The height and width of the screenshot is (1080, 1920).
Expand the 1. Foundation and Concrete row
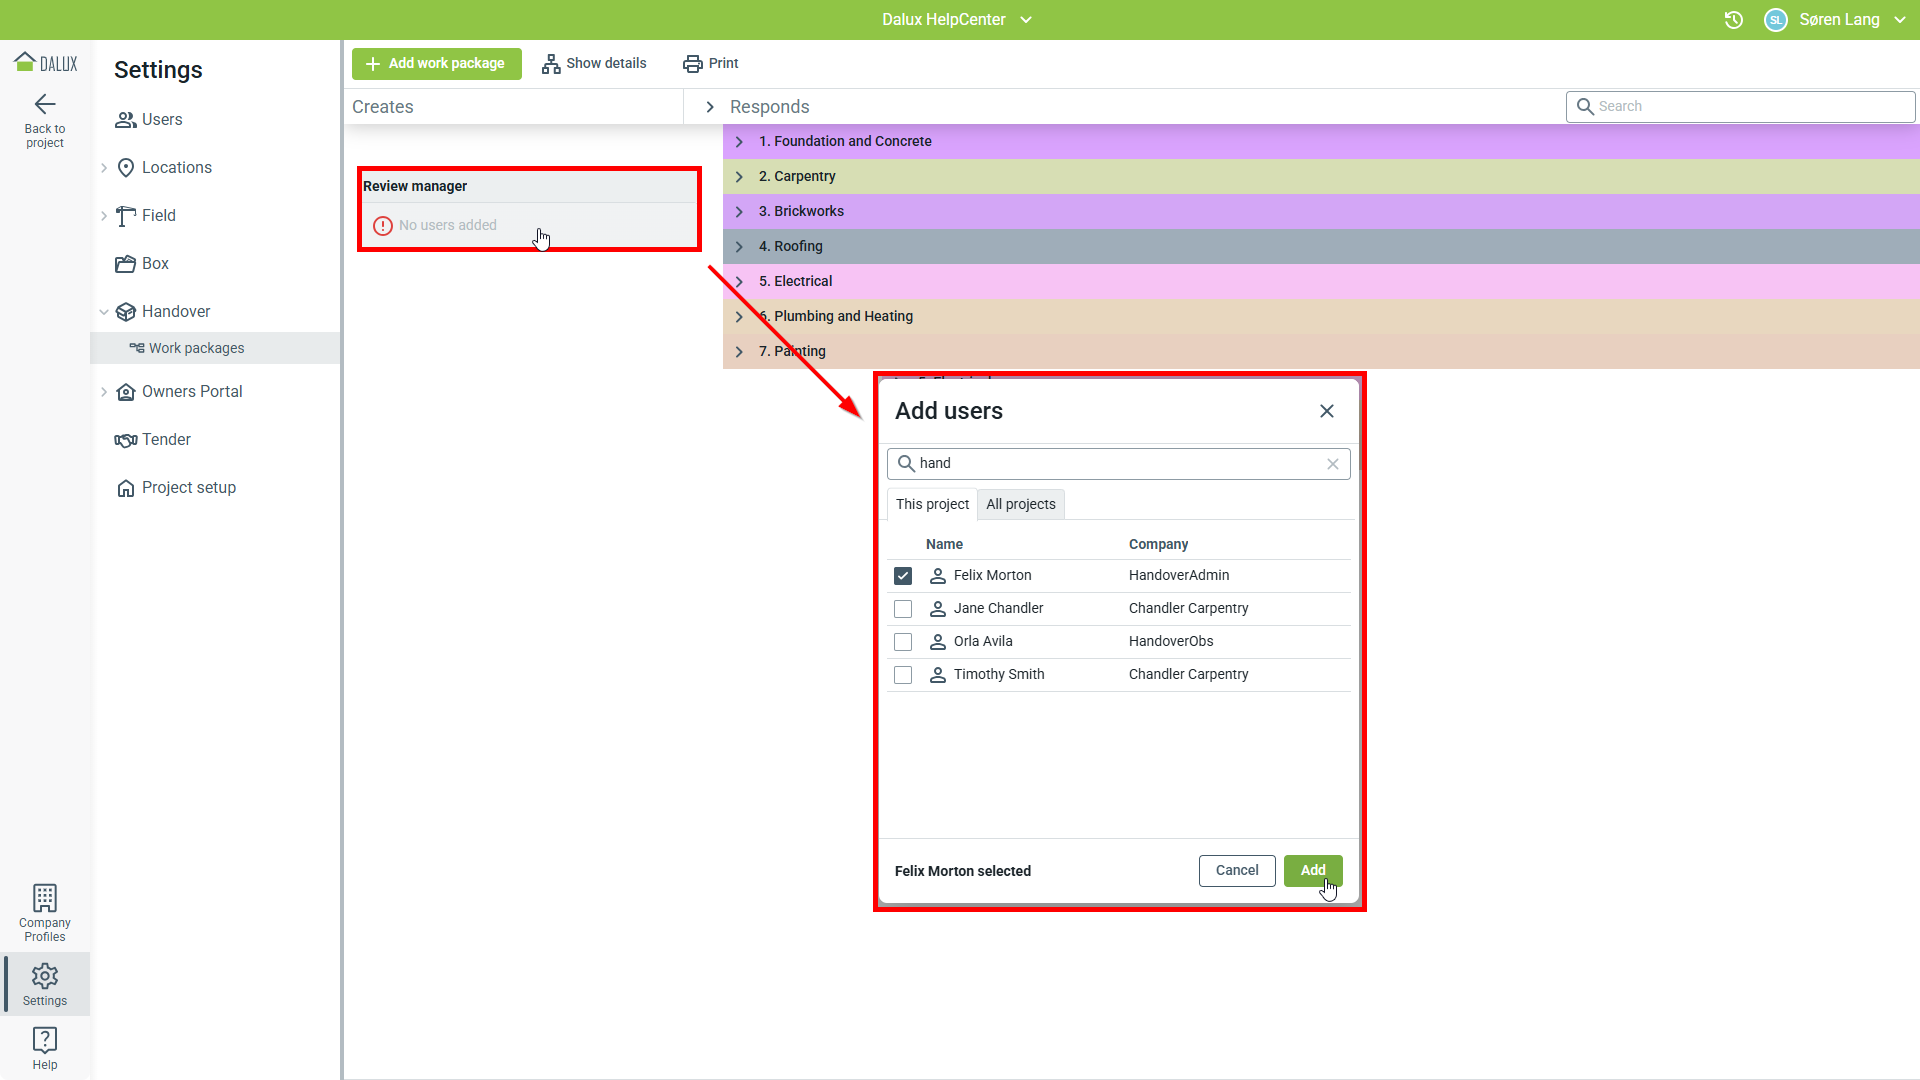click(739, 142)
